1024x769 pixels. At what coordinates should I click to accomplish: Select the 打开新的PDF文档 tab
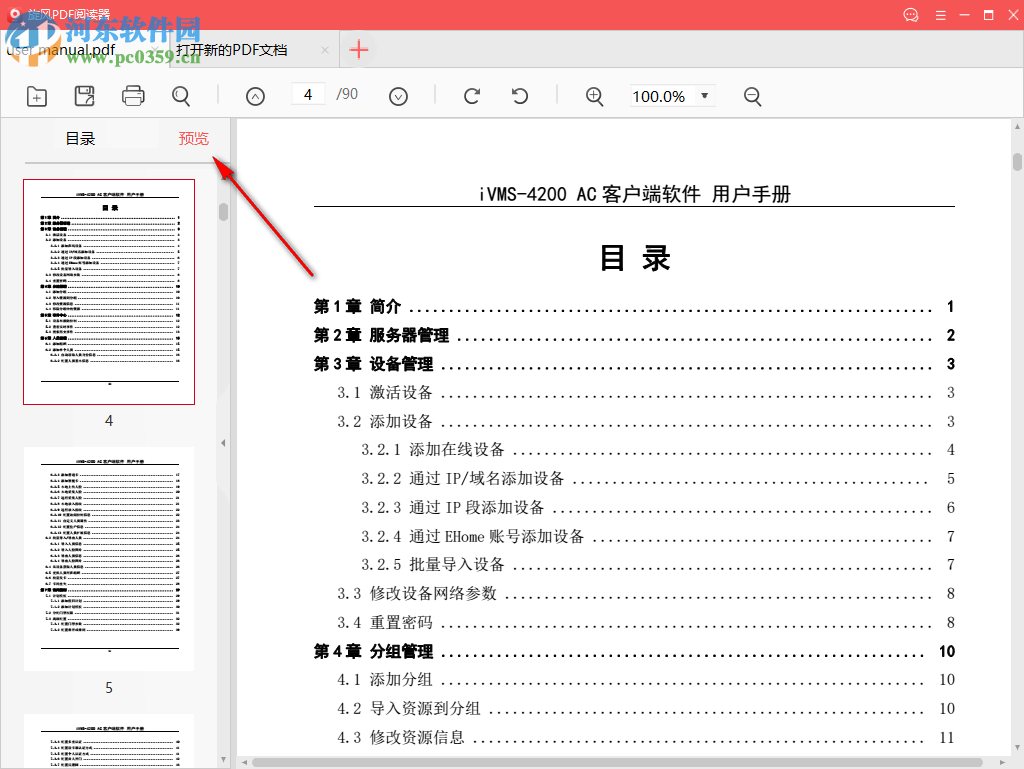[x=232, y=50]
